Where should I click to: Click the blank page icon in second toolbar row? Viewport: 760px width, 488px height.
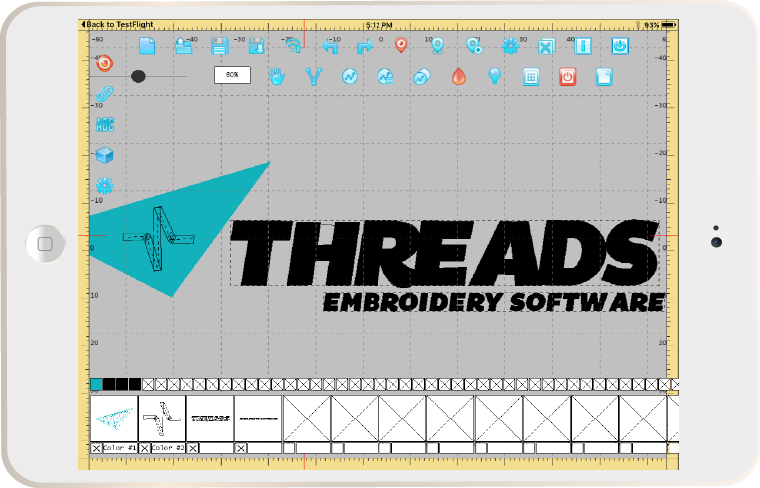coord(604,77)
